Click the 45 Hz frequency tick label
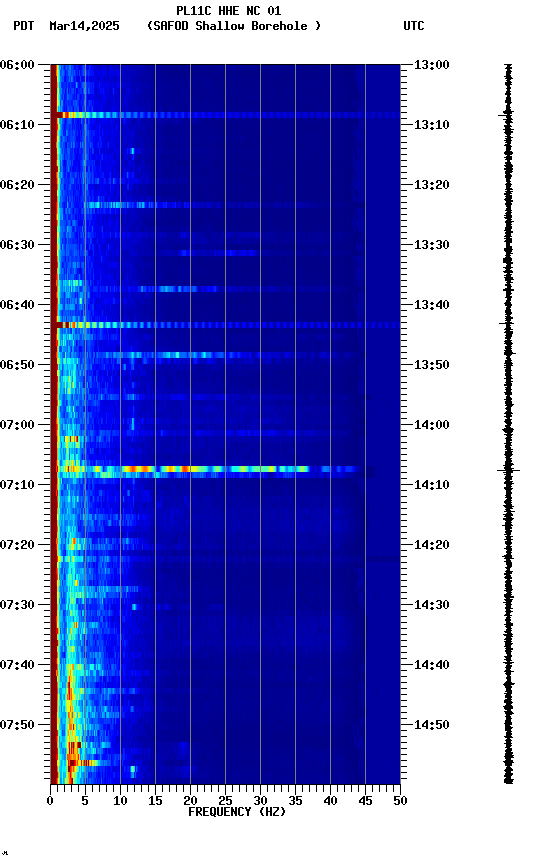Screen dimensions: 552x864 click(365, 801)
